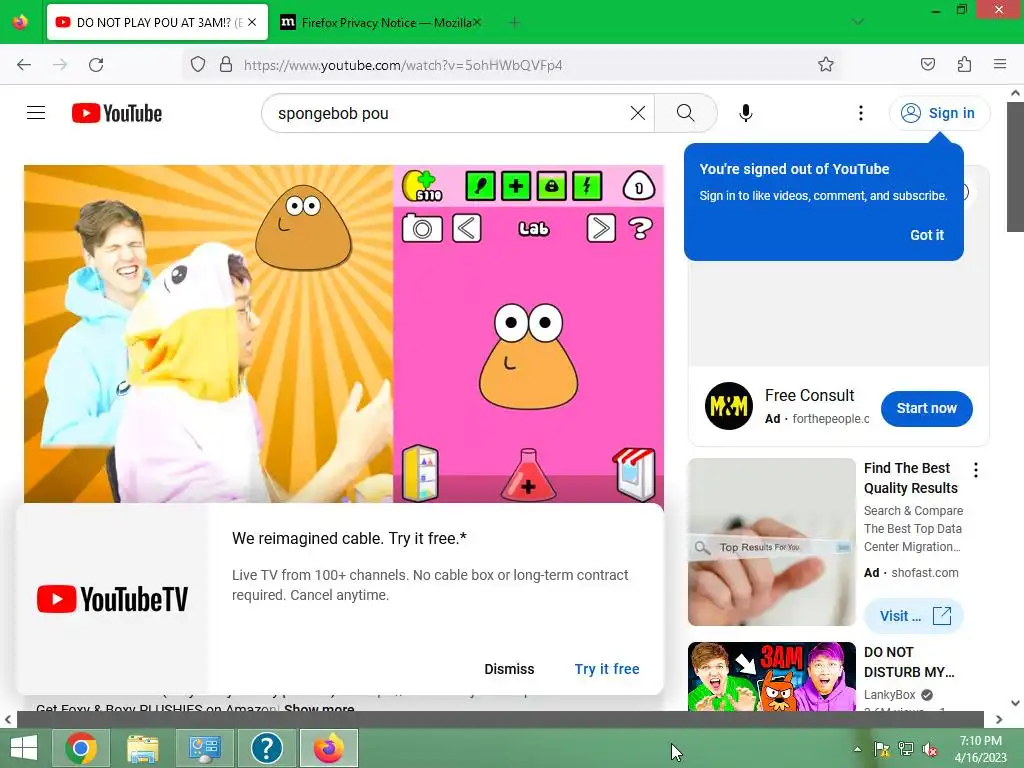1024x768 pixels.
Task: Close the Firefox Privacy Notice tab
Action: click(x=477, y=22)
